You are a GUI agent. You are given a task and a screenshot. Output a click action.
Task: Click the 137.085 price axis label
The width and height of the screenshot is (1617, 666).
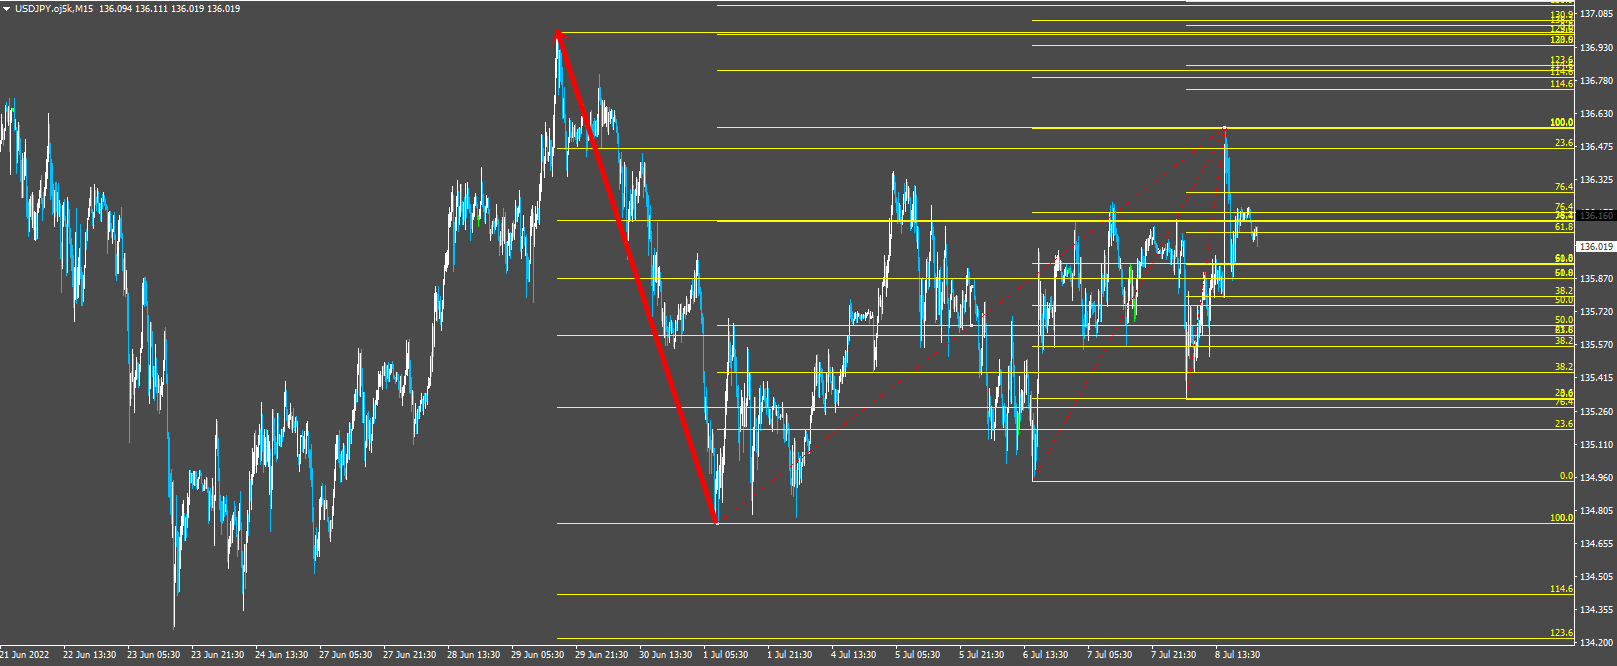click(1596, 15)
